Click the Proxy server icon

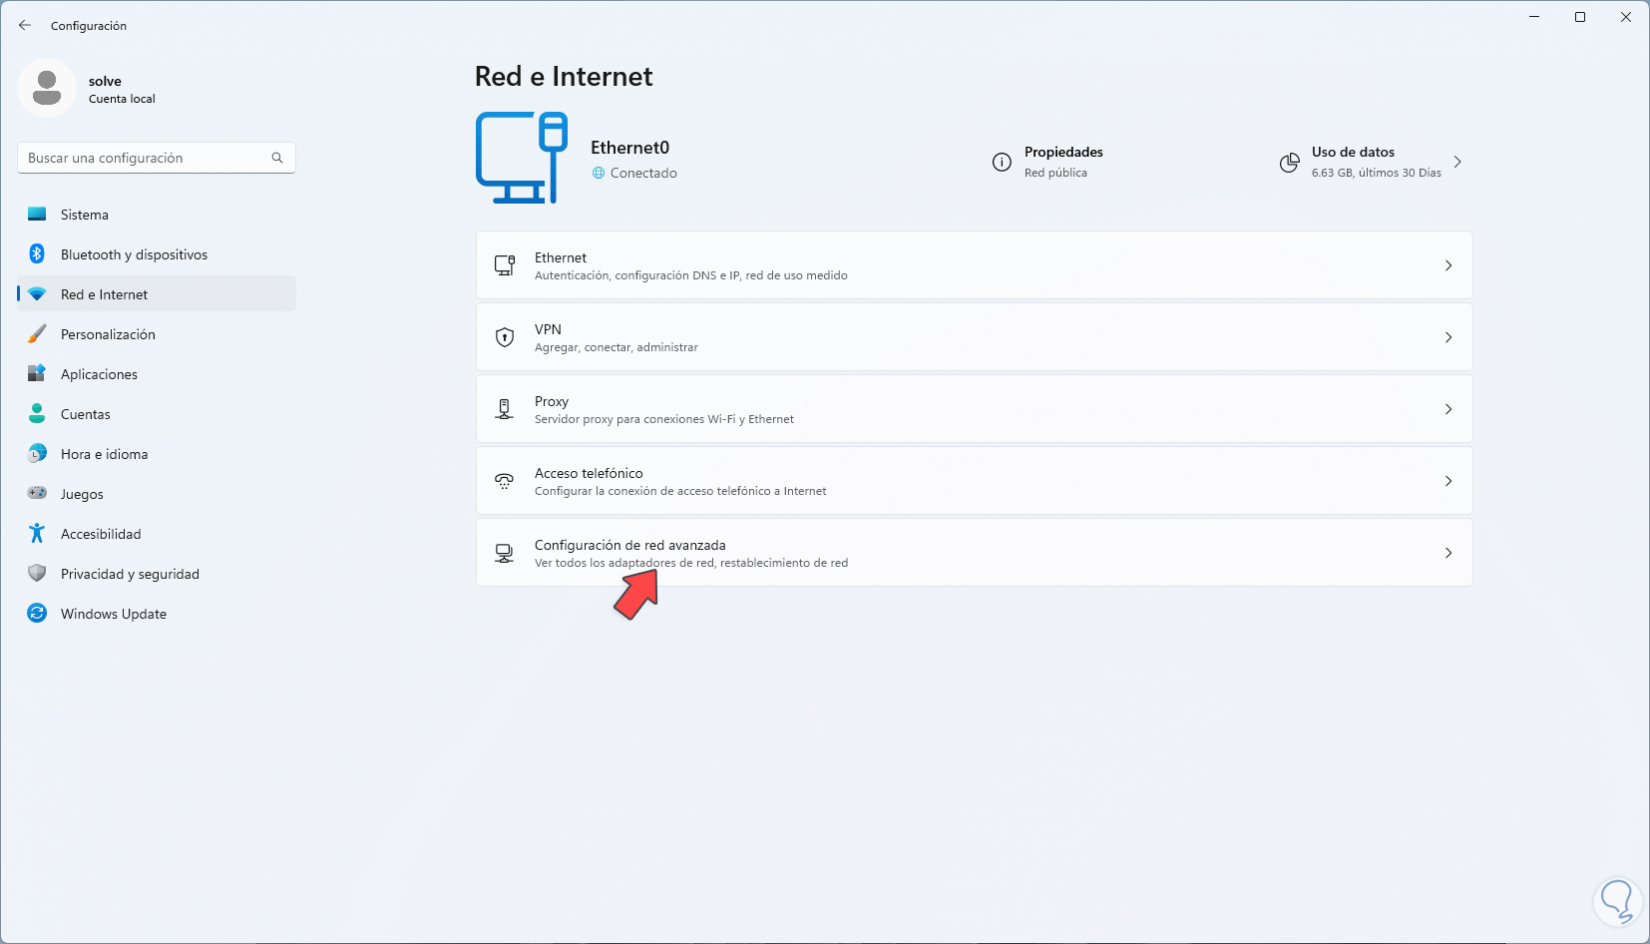(505, 409)
